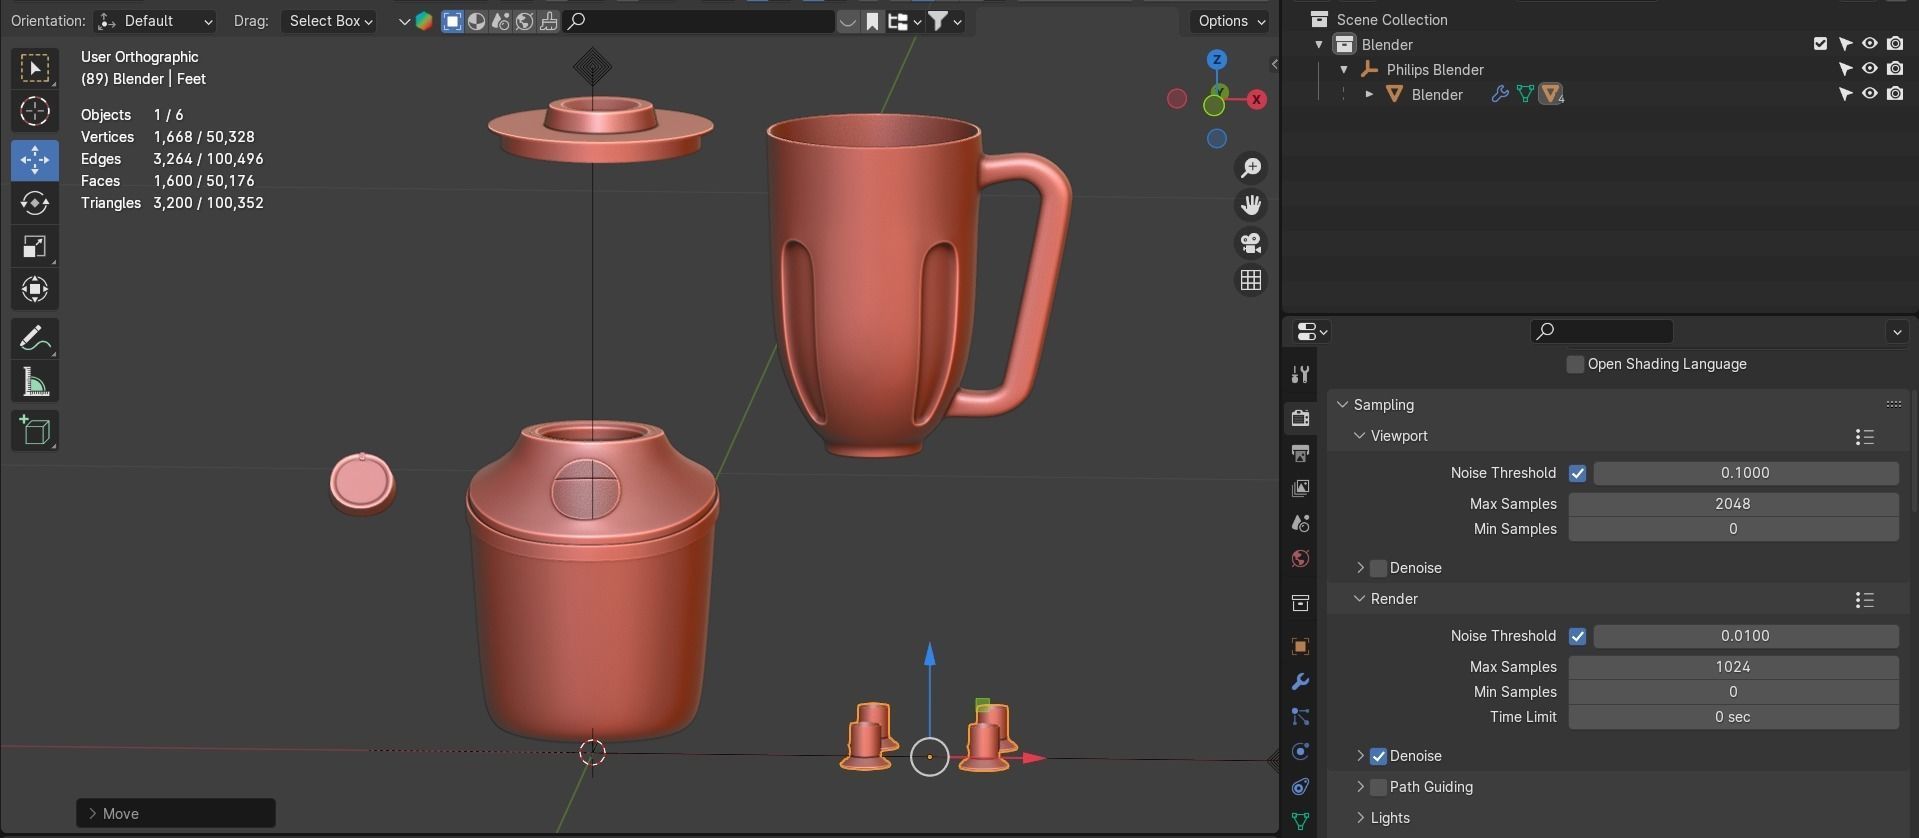Select the Move tool
The image size is (1919, 838).
click(x=35, y=160)
